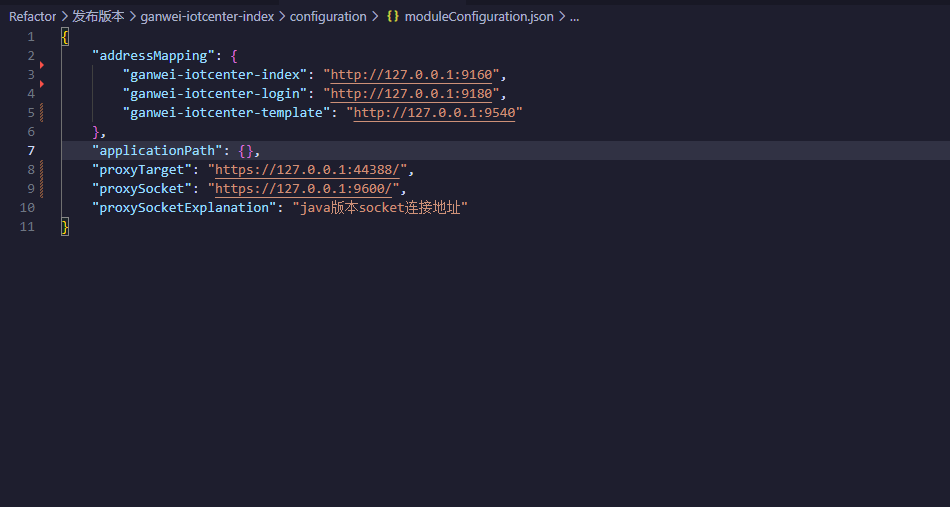The height and width of the screenshot is (507, 950).
Task: Click line number 11 in the gutter
Action: pyautogui.click(x=27, y=227)
